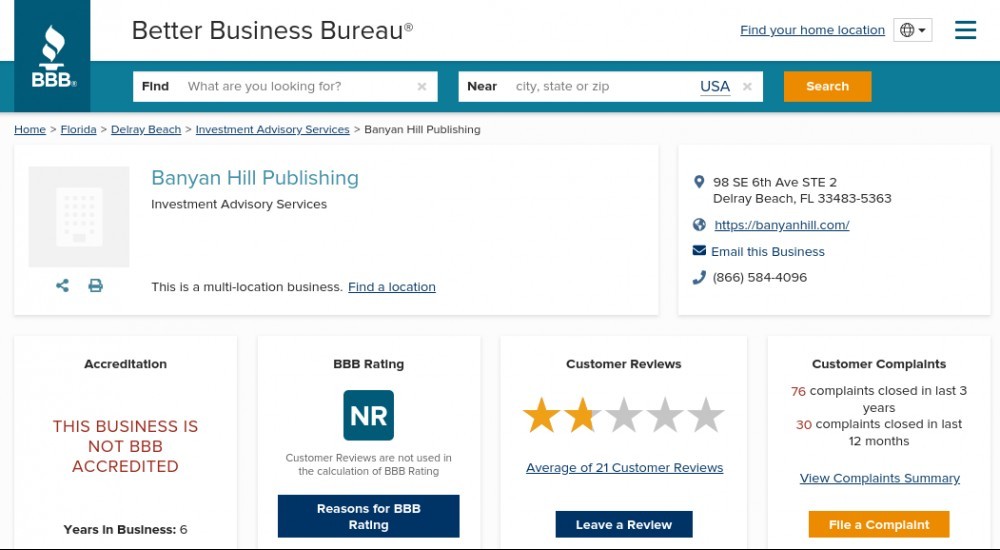Call the (866) 584-4096 number

(x=760, y=278)
